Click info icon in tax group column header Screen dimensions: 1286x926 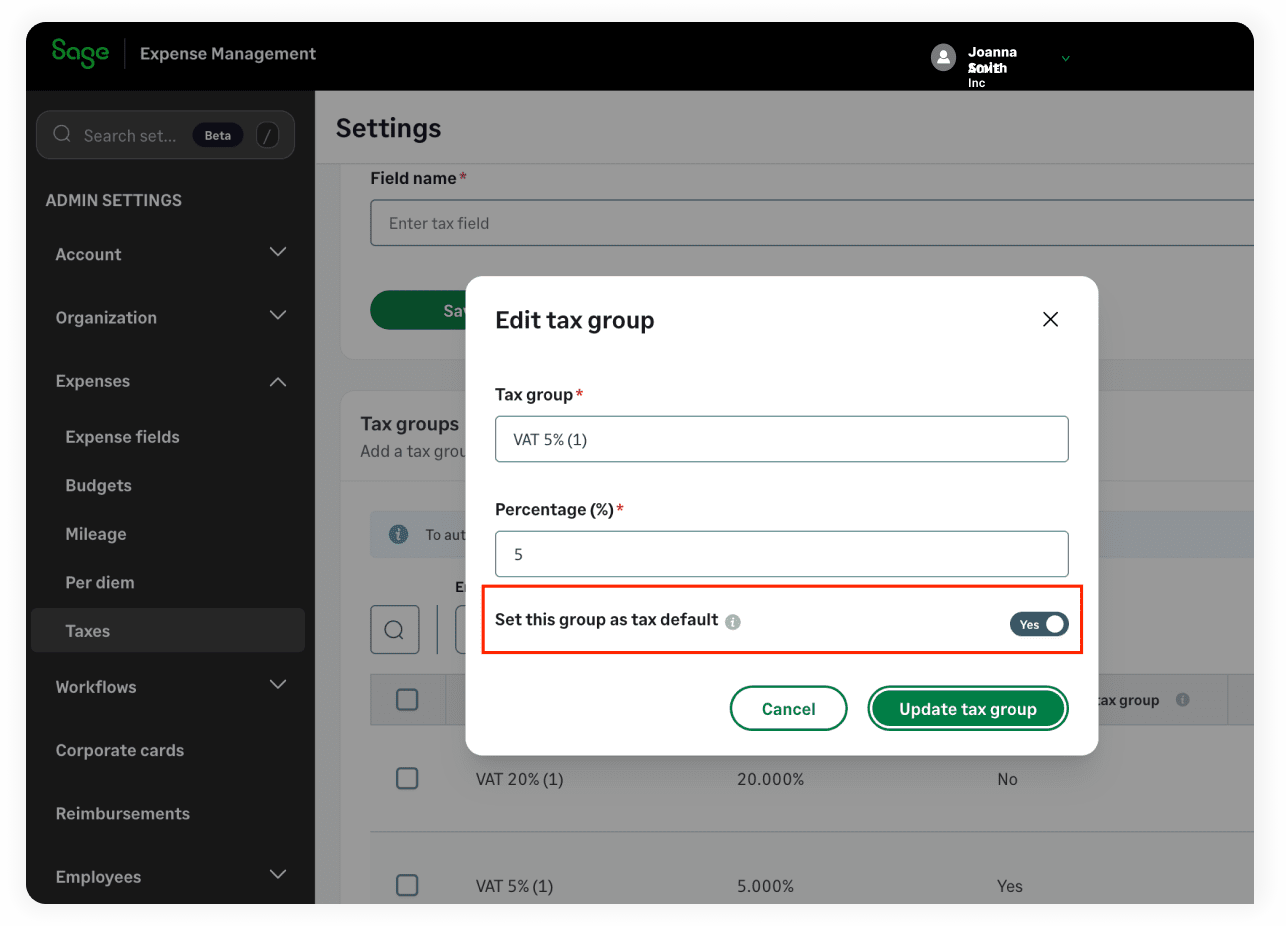click(1183, 700)
